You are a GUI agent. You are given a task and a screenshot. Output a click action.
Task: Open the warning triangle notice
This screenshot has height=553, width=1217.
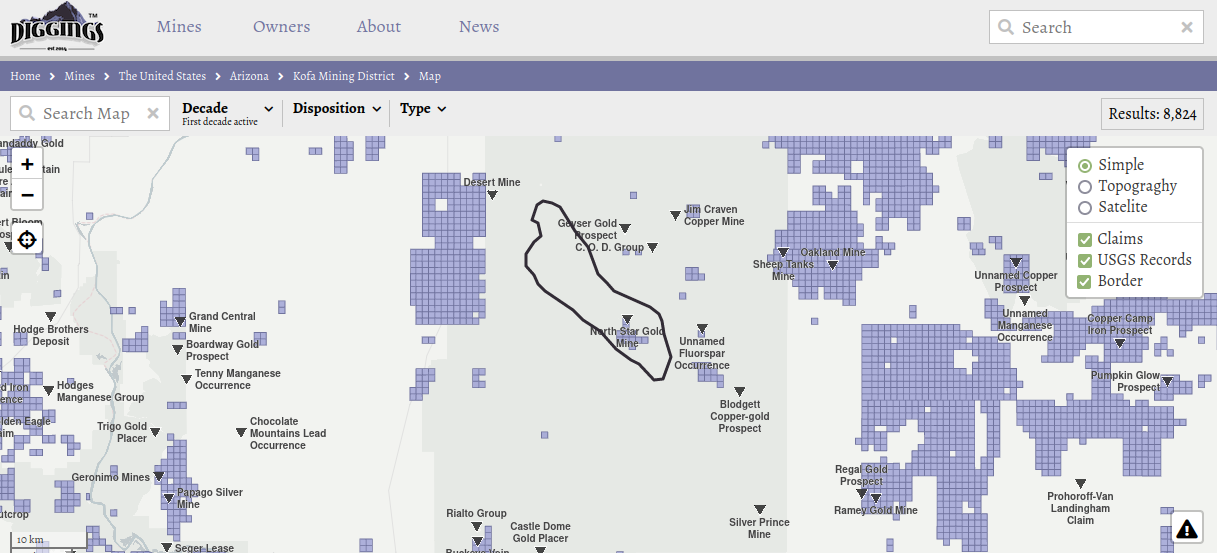point(1187,528)
